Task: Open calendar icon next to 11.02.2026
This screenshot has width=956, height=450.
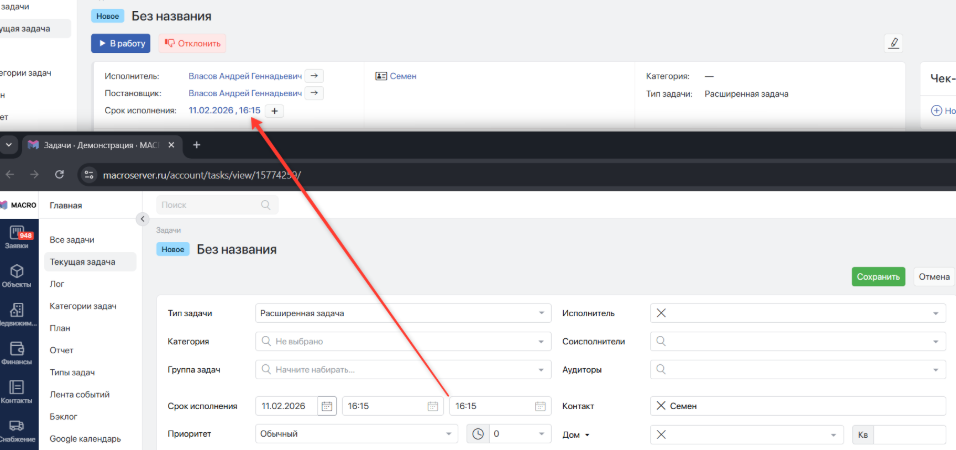Action: point(327,406)
